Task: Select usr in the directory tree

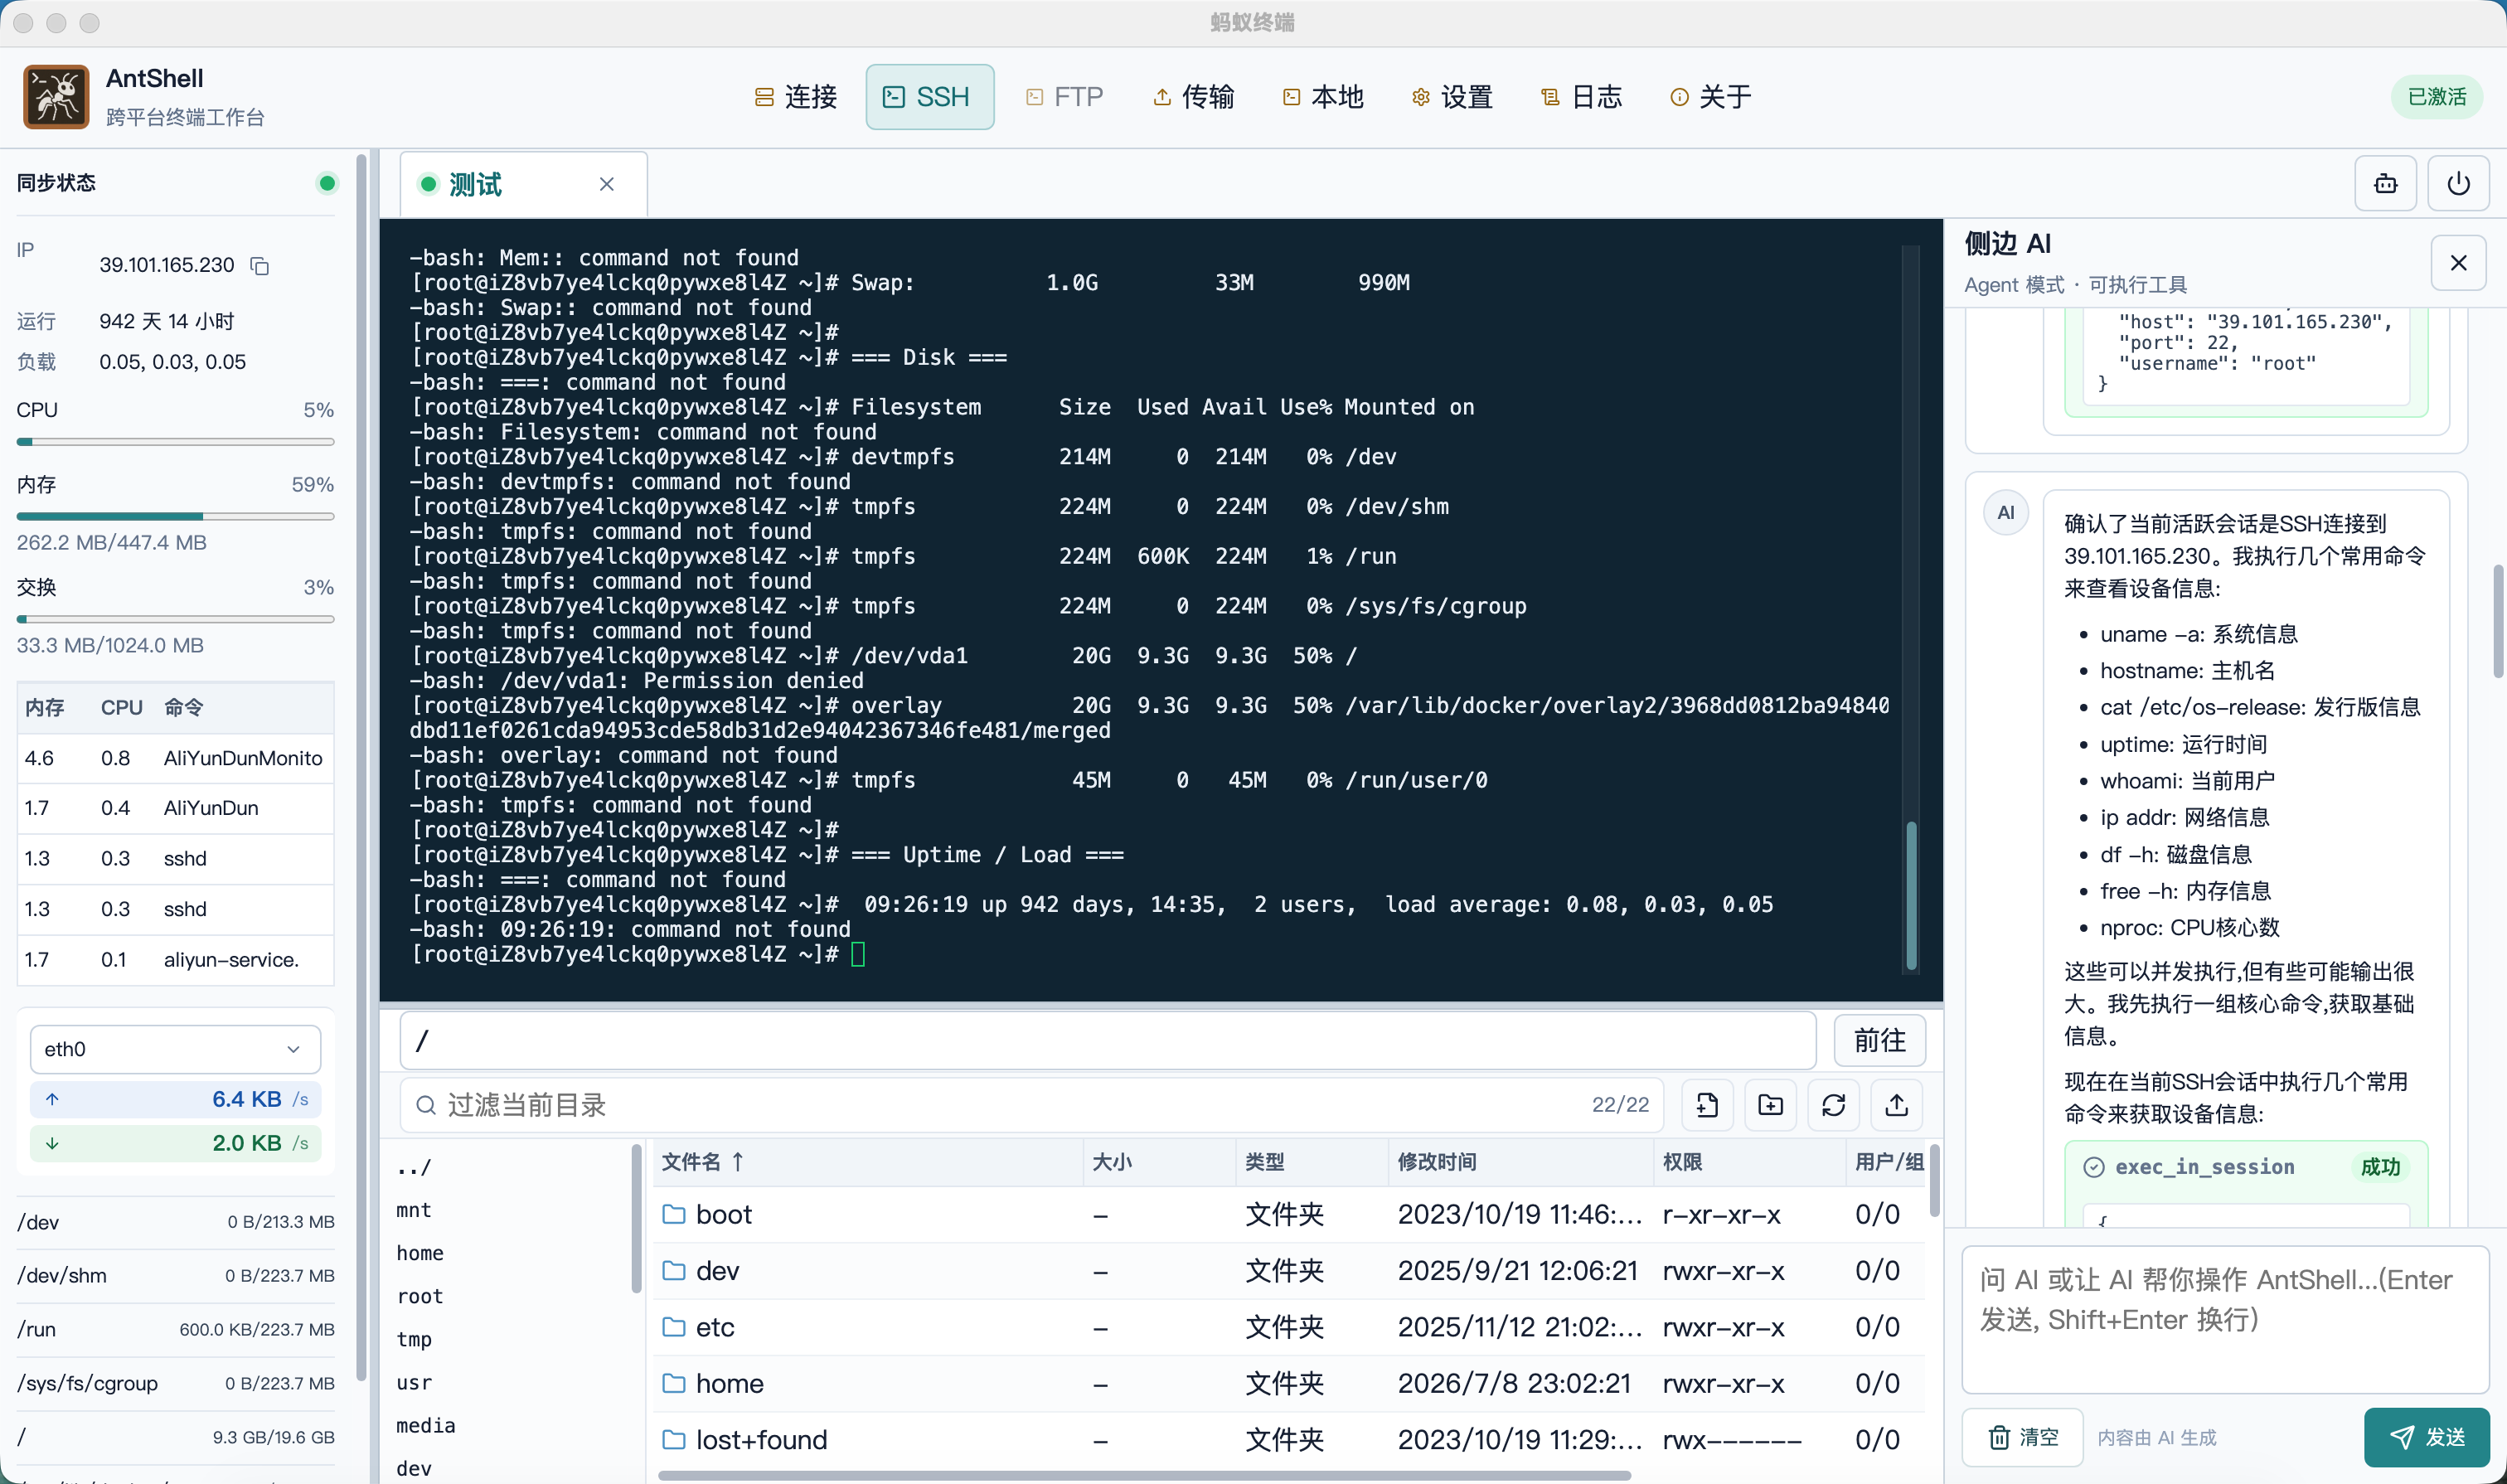Action: 414,1382
